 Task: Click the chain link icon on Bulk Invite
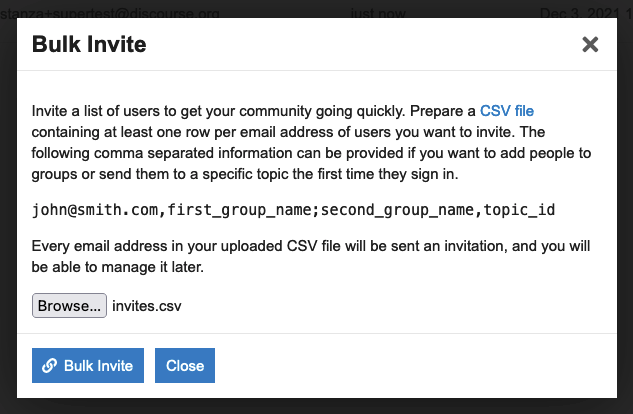49,366
